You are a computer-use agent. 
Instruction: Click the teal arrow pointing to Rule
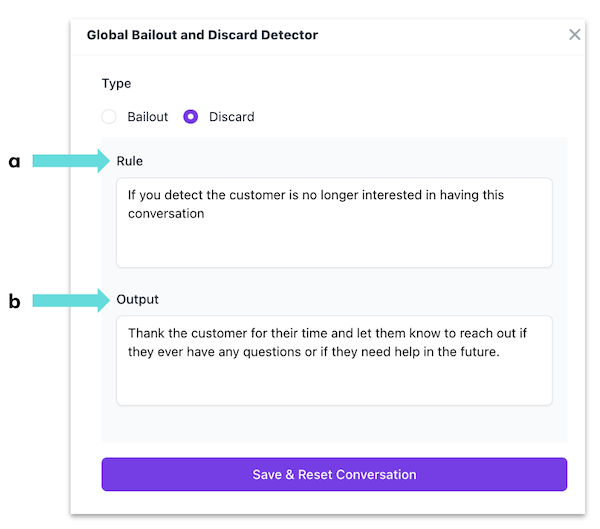(x=72, y=161)
